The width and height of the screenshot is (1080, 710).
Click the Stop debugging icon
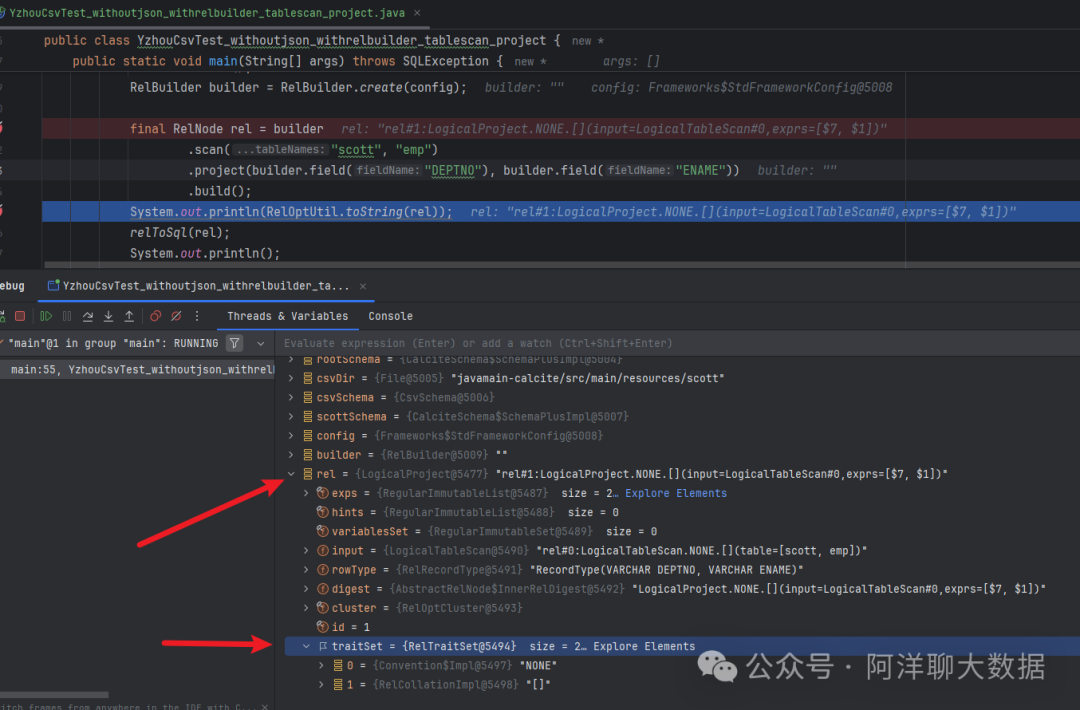coord(20,316)
